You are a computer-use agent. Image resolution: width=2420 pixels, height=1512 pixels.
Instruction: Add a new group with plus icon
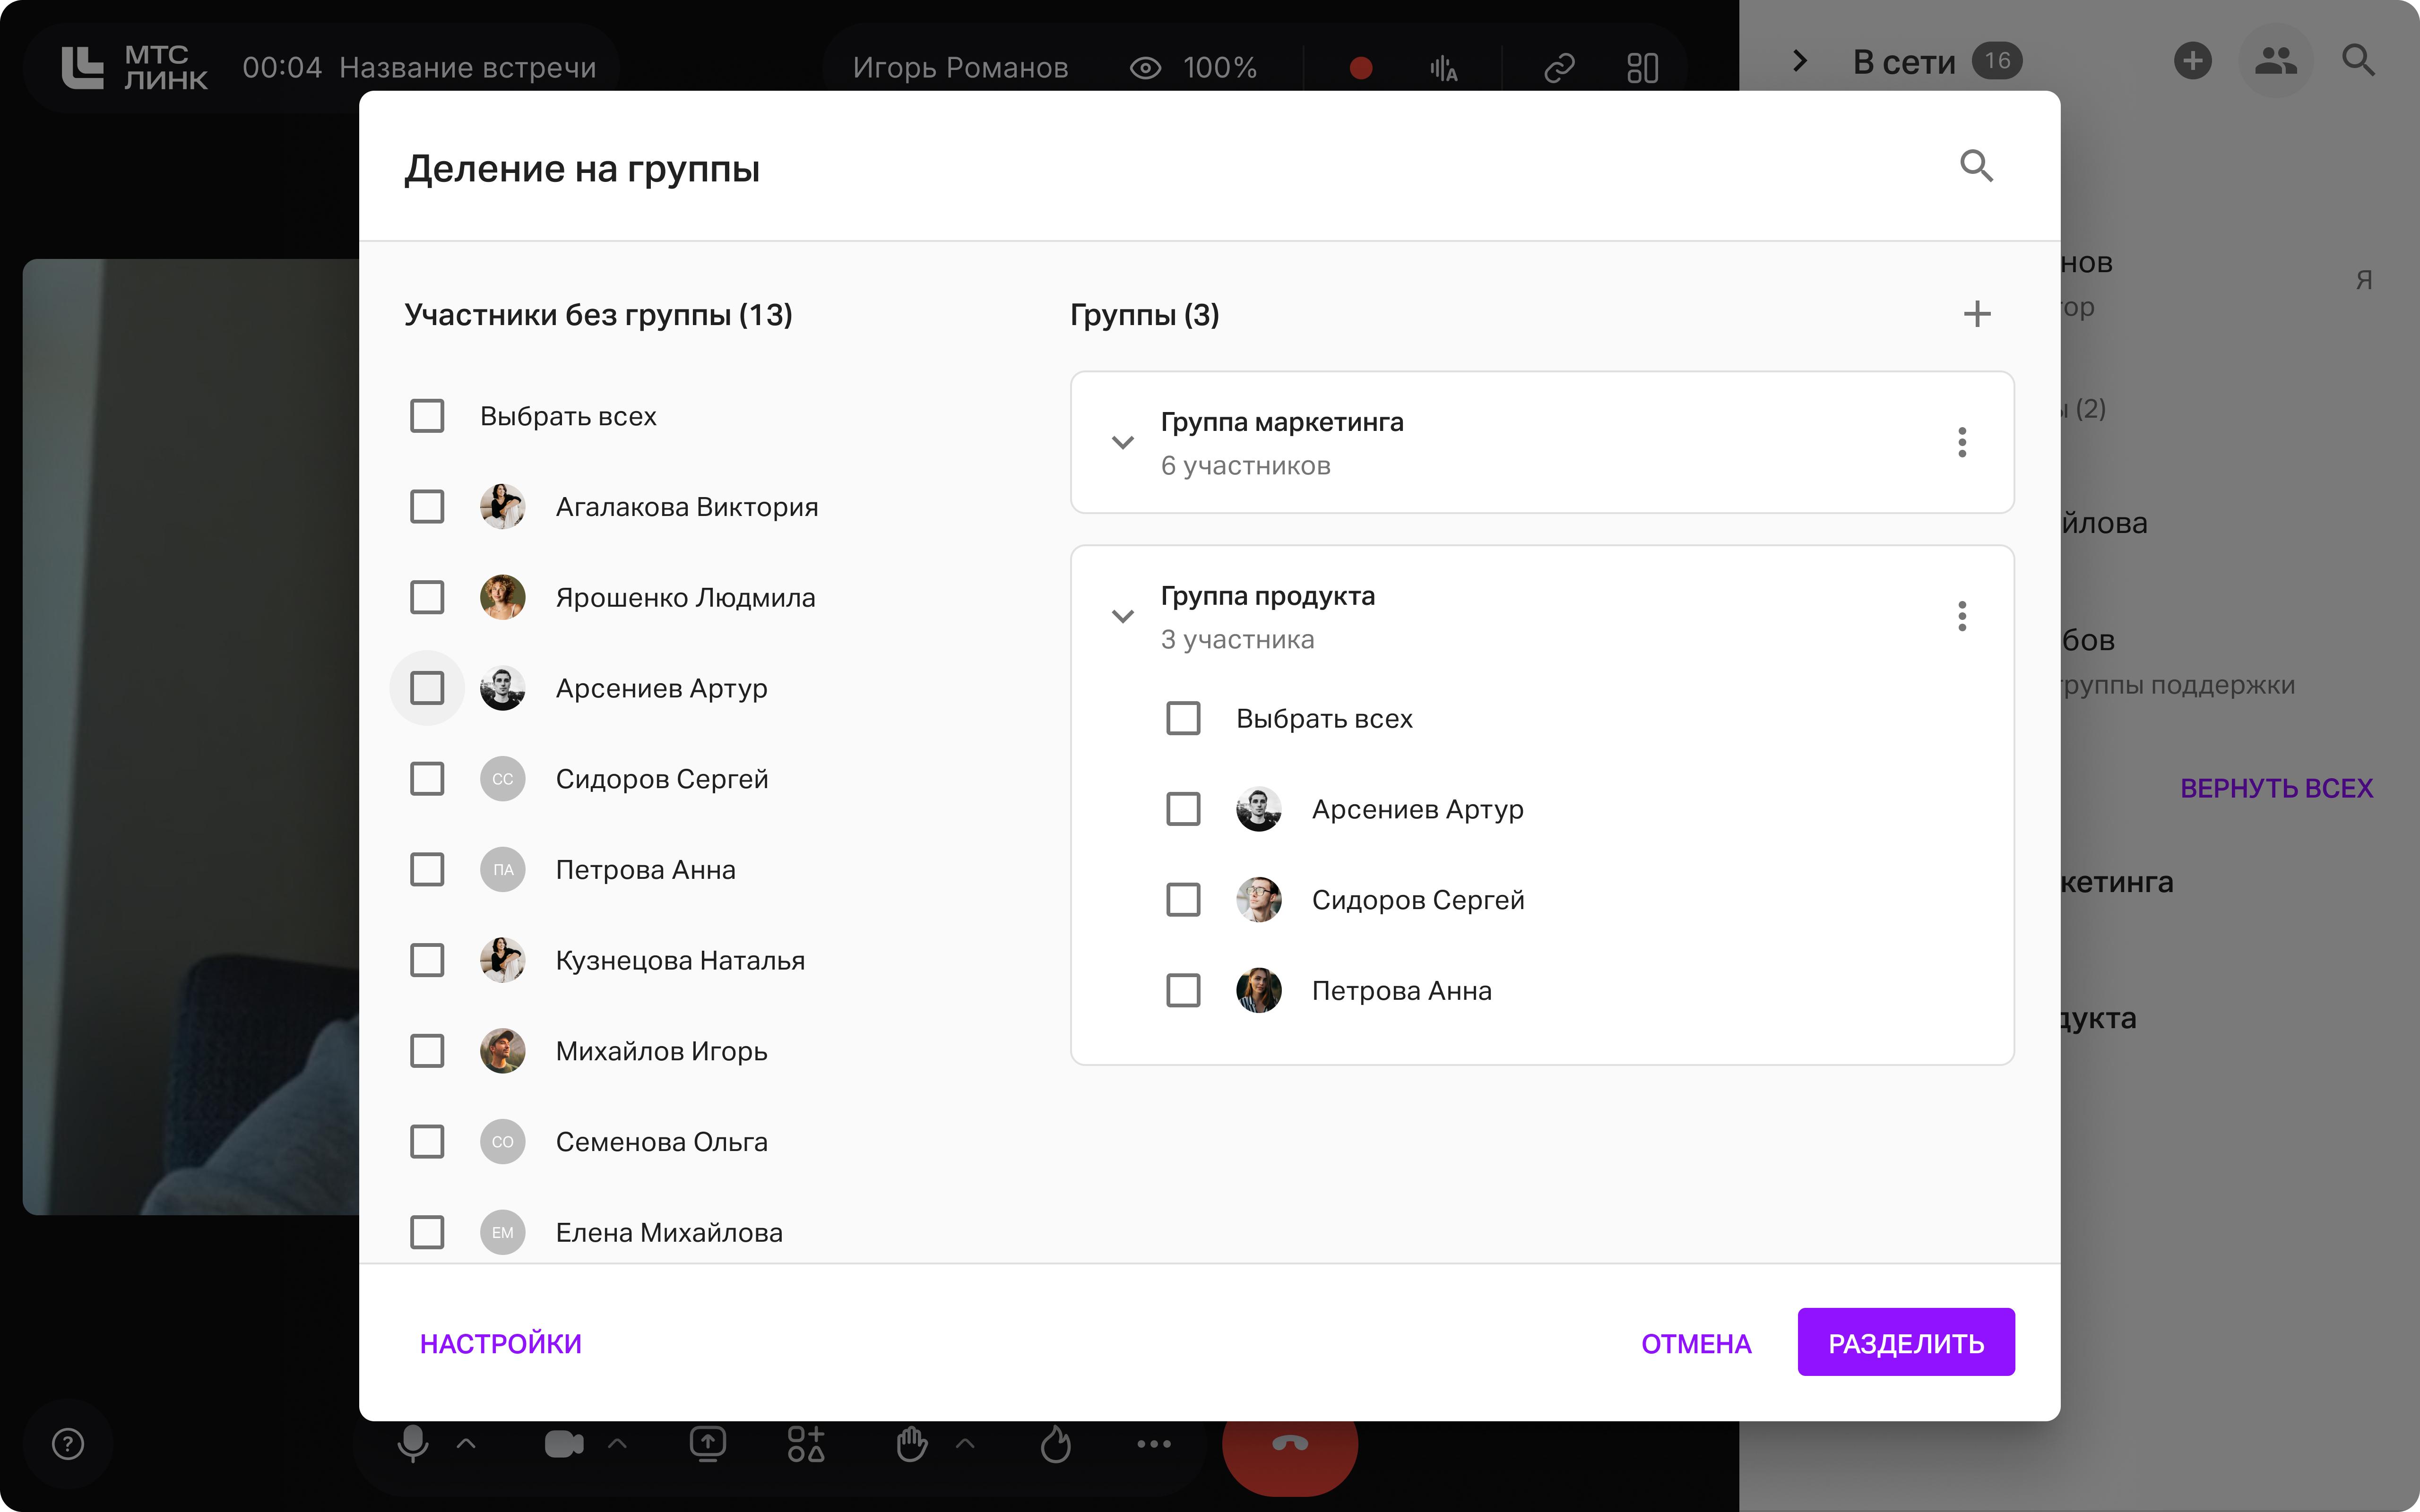[1976, 314]
